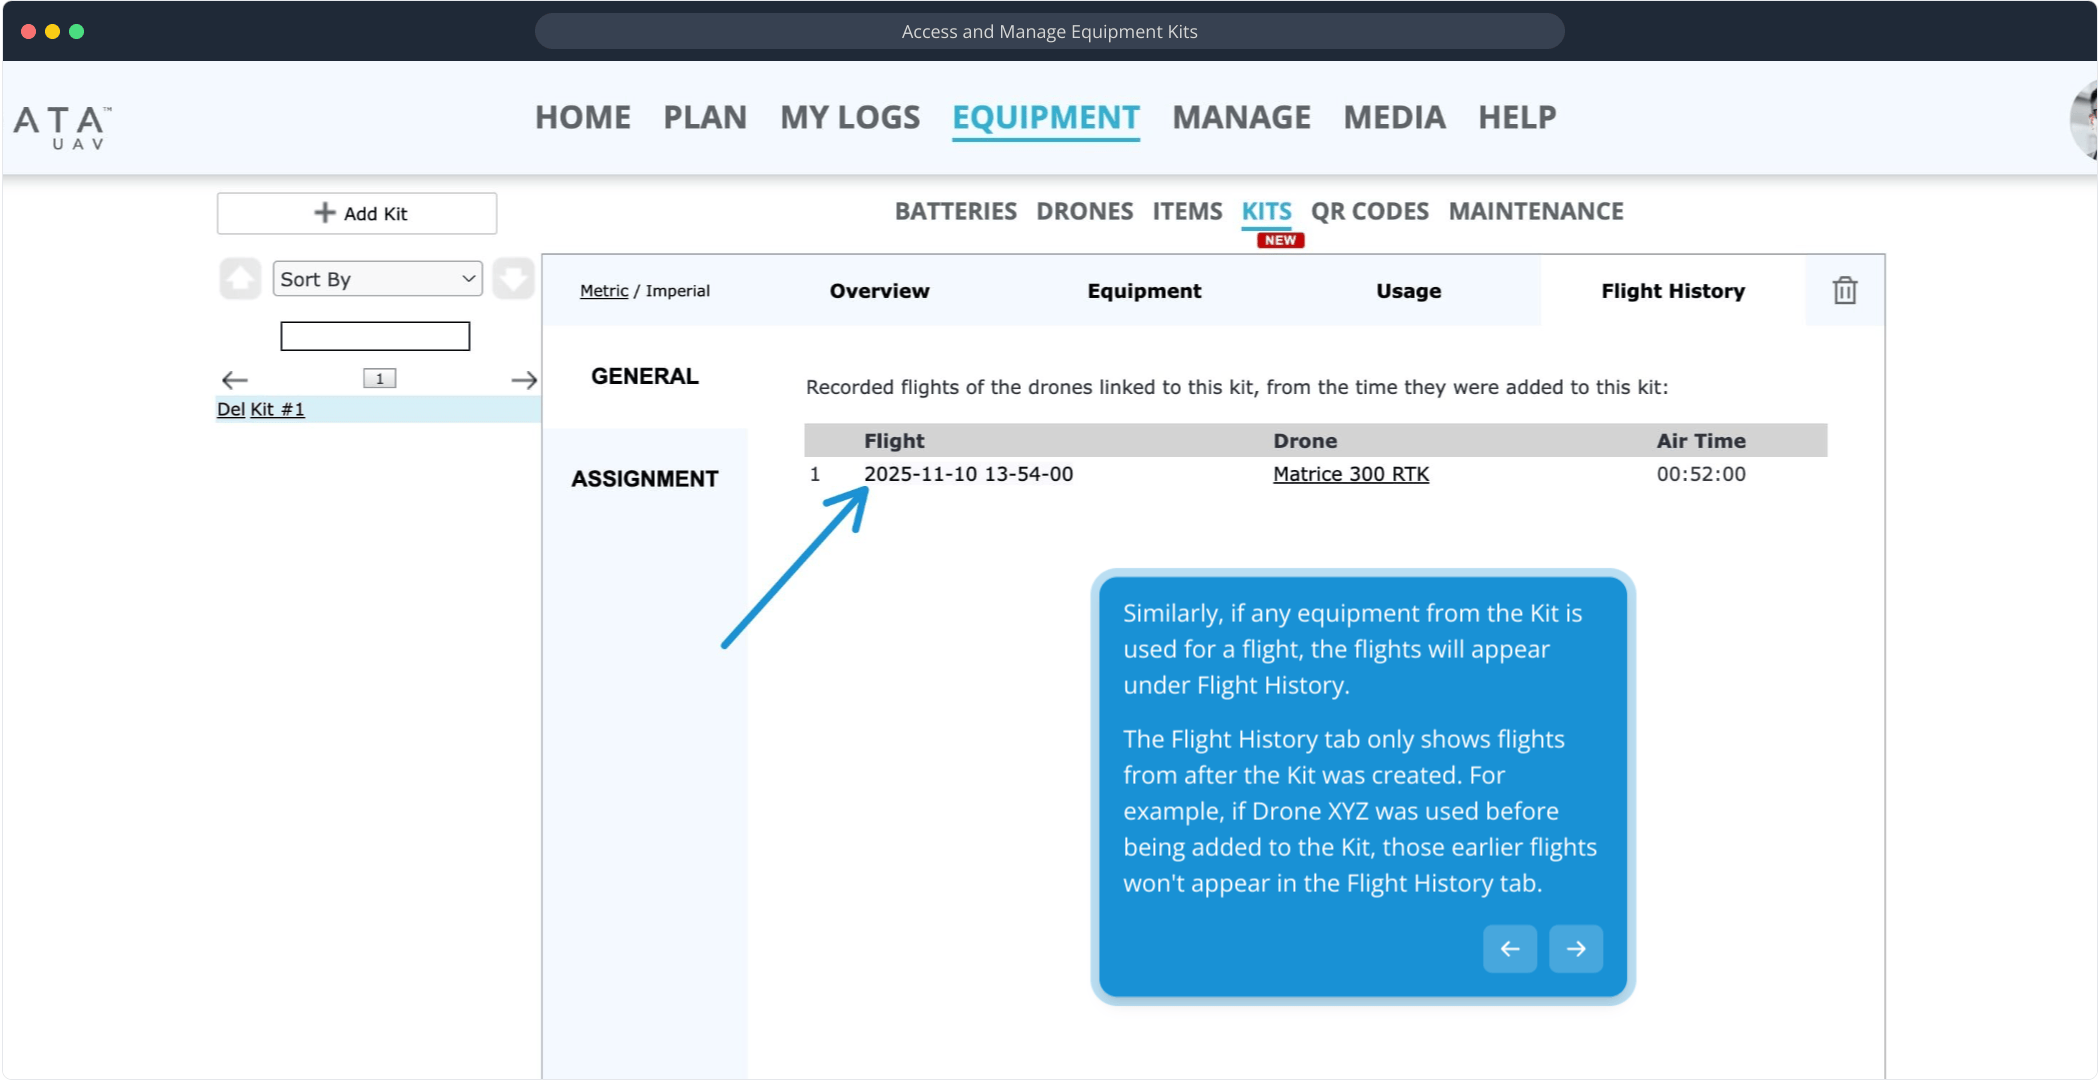Click the tooltip back arrow button
The image size is (2100, 1080).
click(x=1509, y=948)
